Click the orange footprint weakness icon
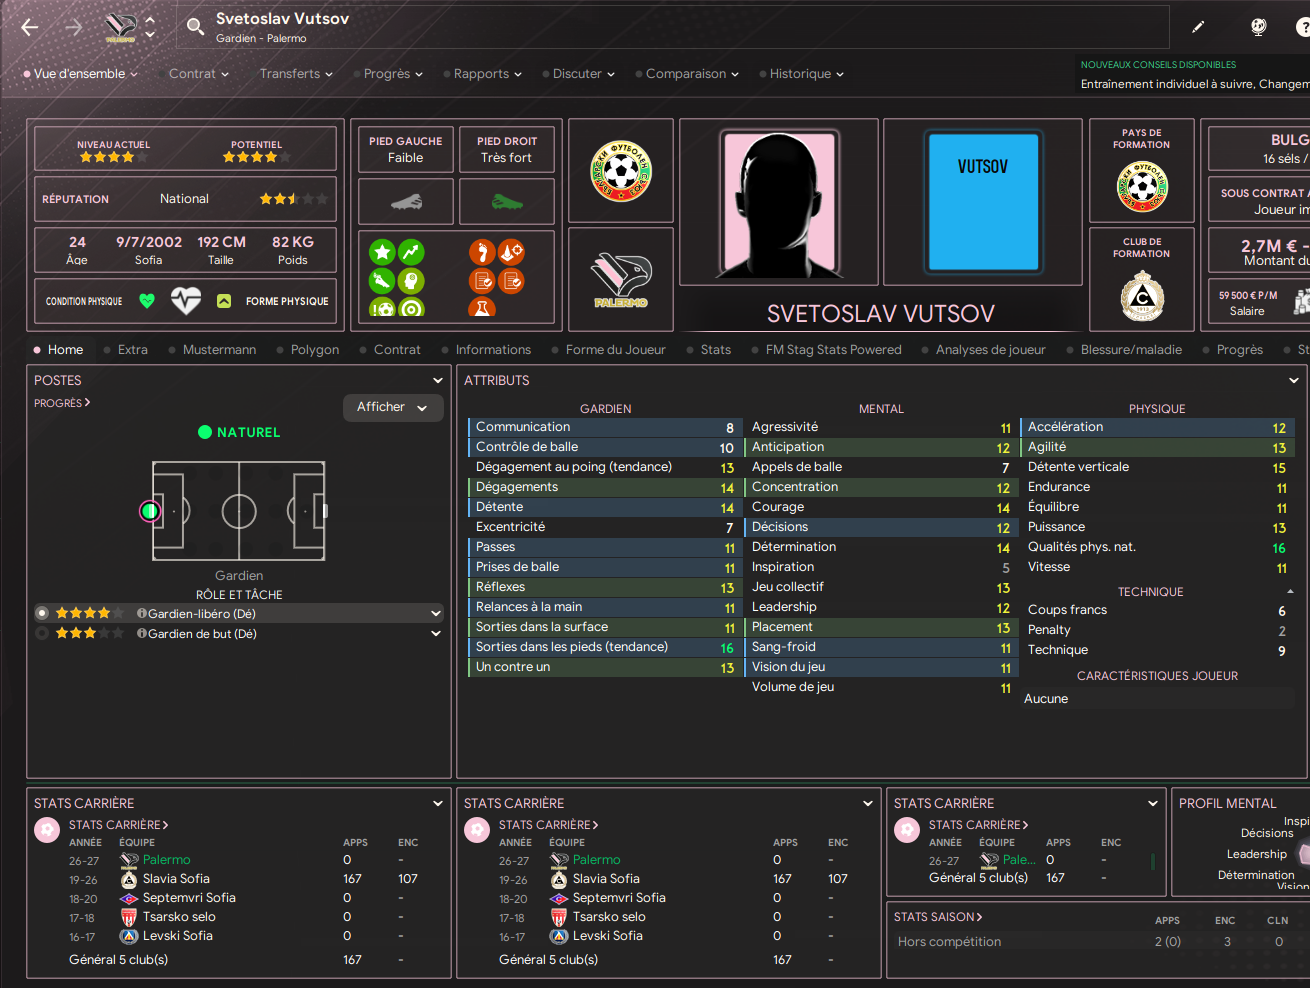Viewport: 1310px width, 988px height. click(x=482, y=252)
